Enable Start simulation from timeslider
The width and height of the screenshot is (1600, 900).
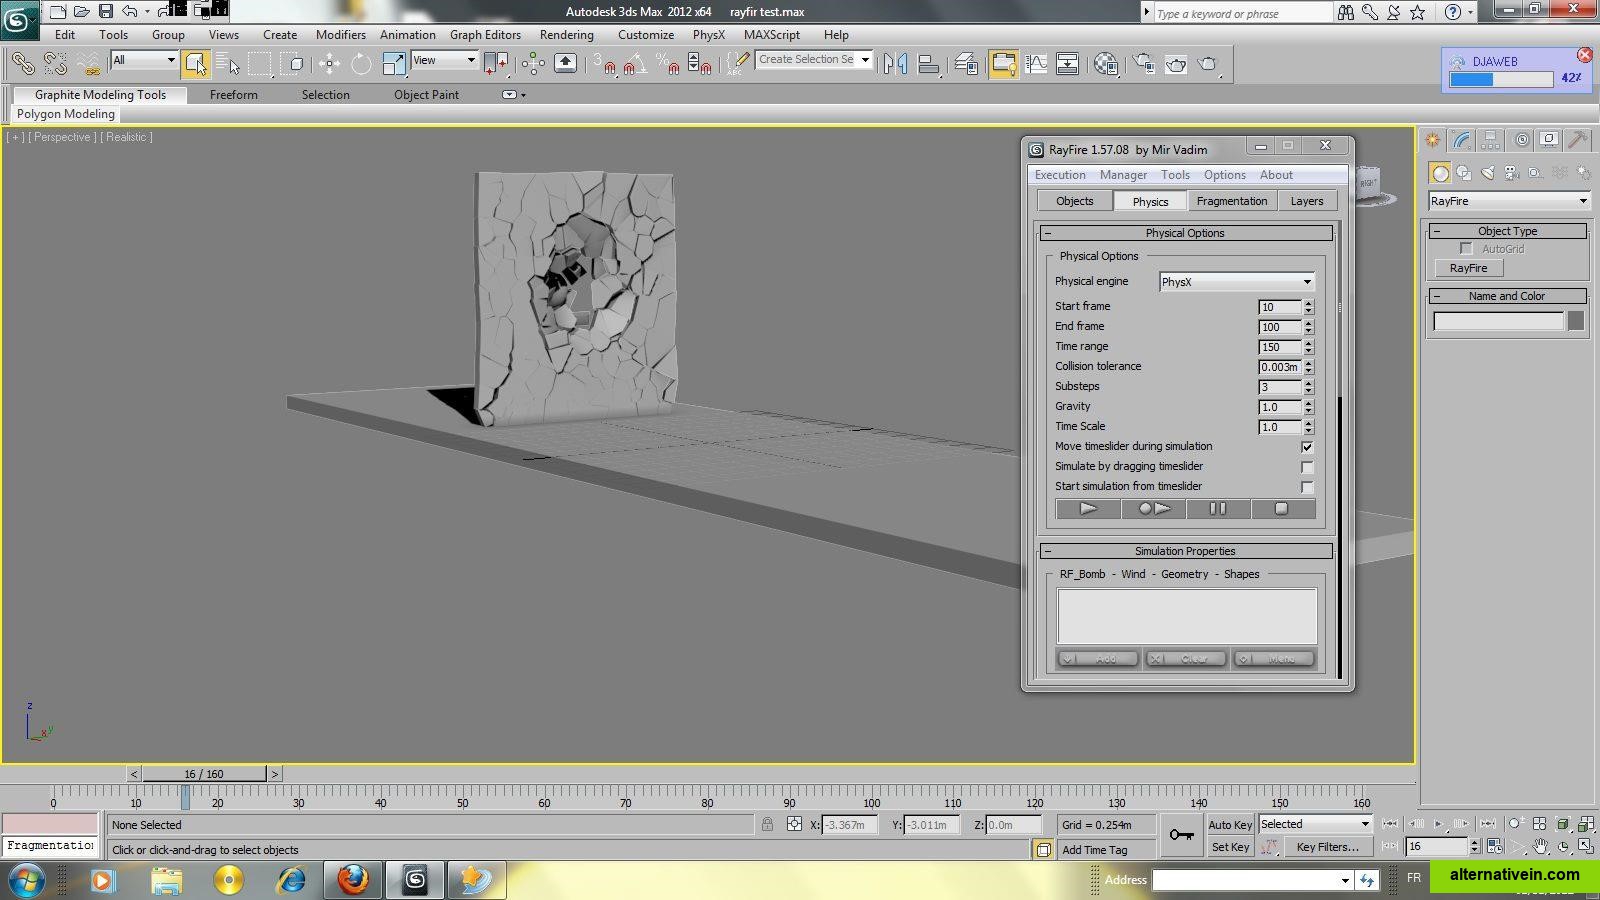tap(1307, 487)
